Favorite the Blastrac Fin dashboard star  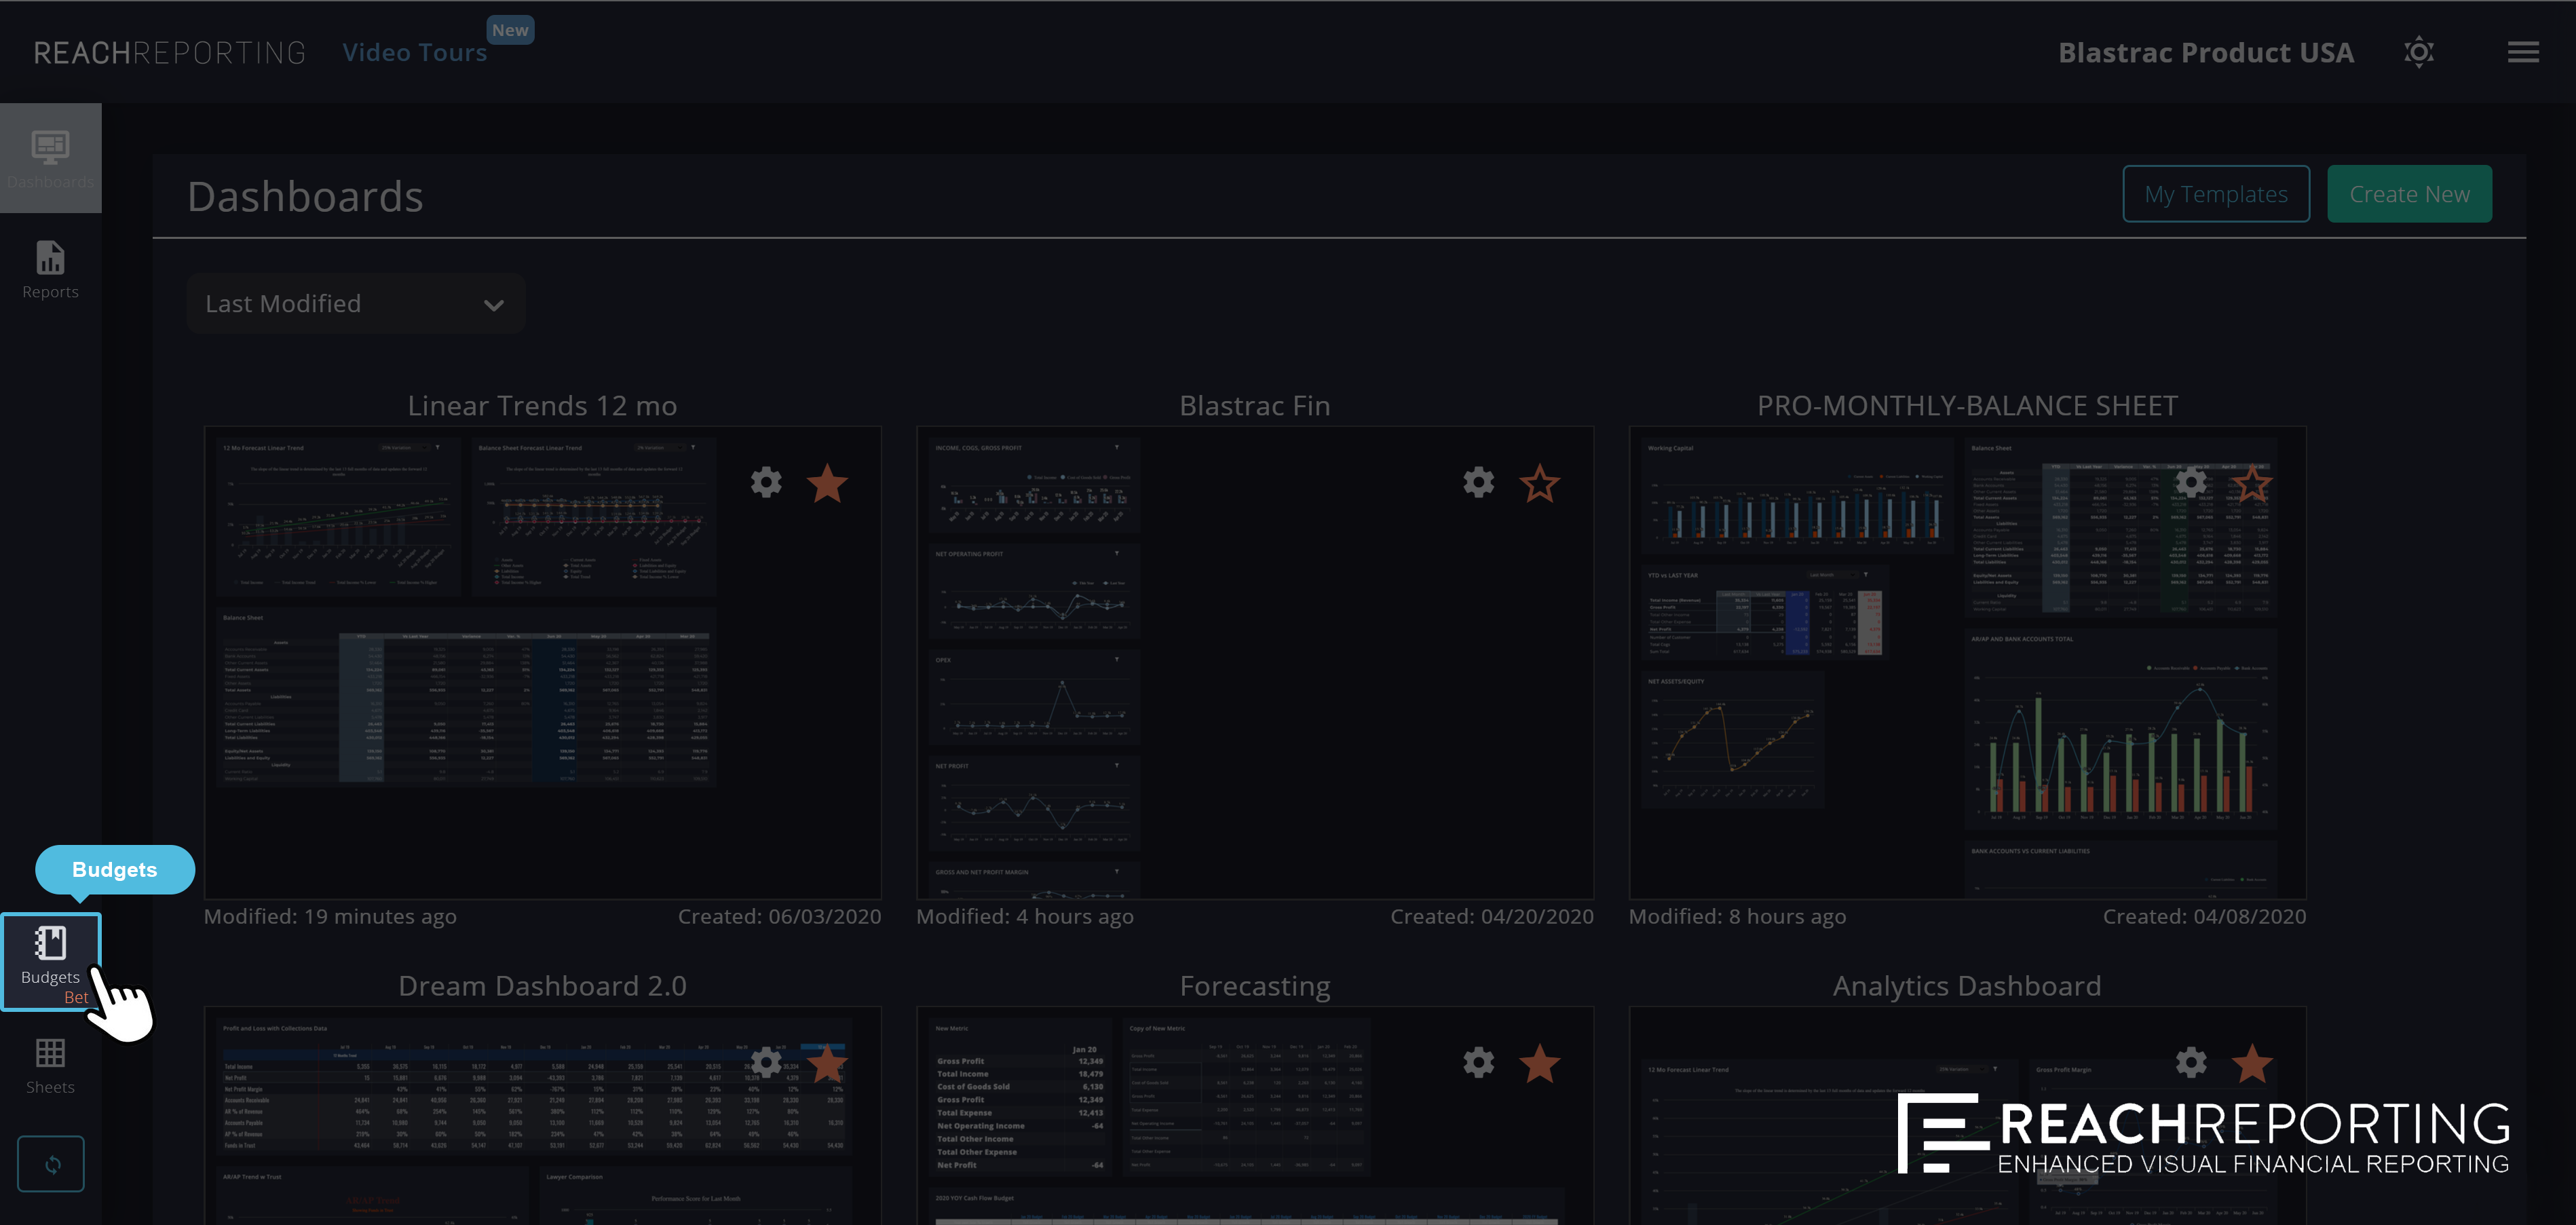[1539, 484]
